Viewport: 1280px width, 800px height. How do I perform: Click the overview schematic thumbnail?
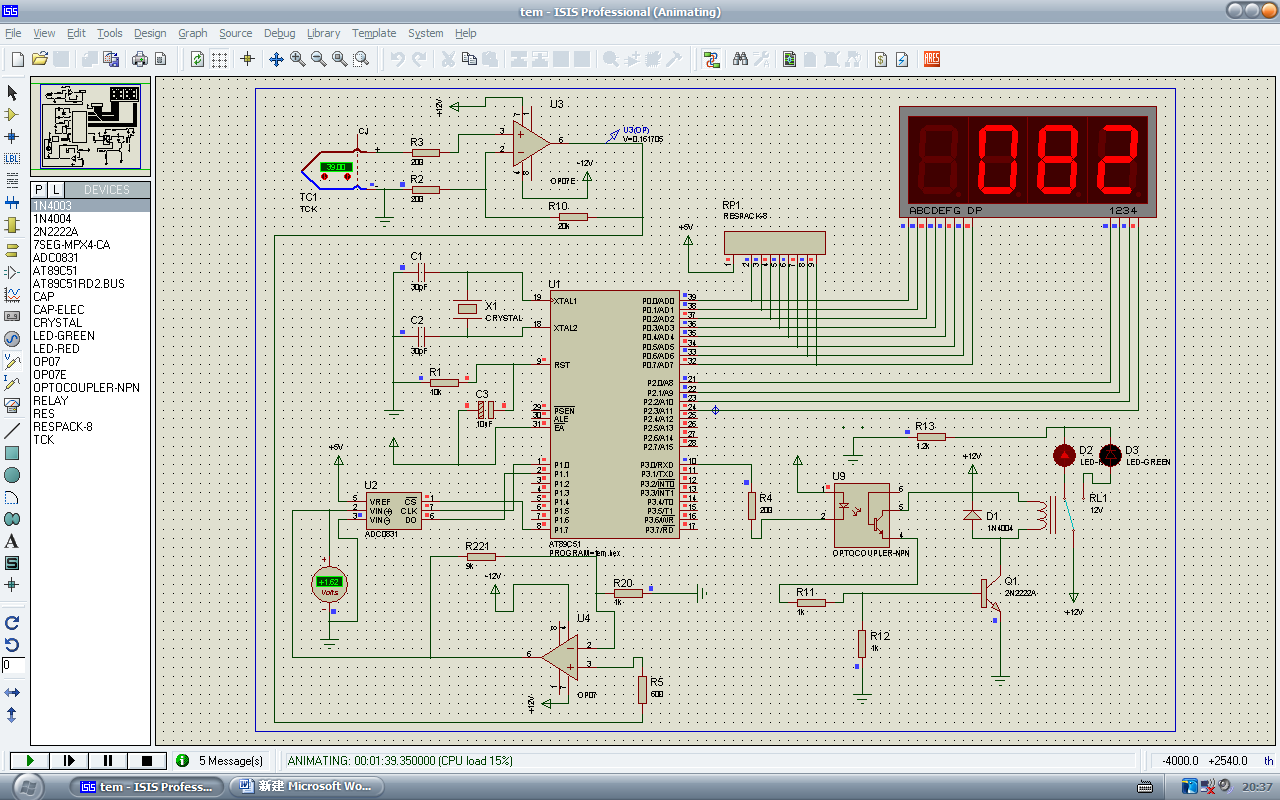point(91,127)
